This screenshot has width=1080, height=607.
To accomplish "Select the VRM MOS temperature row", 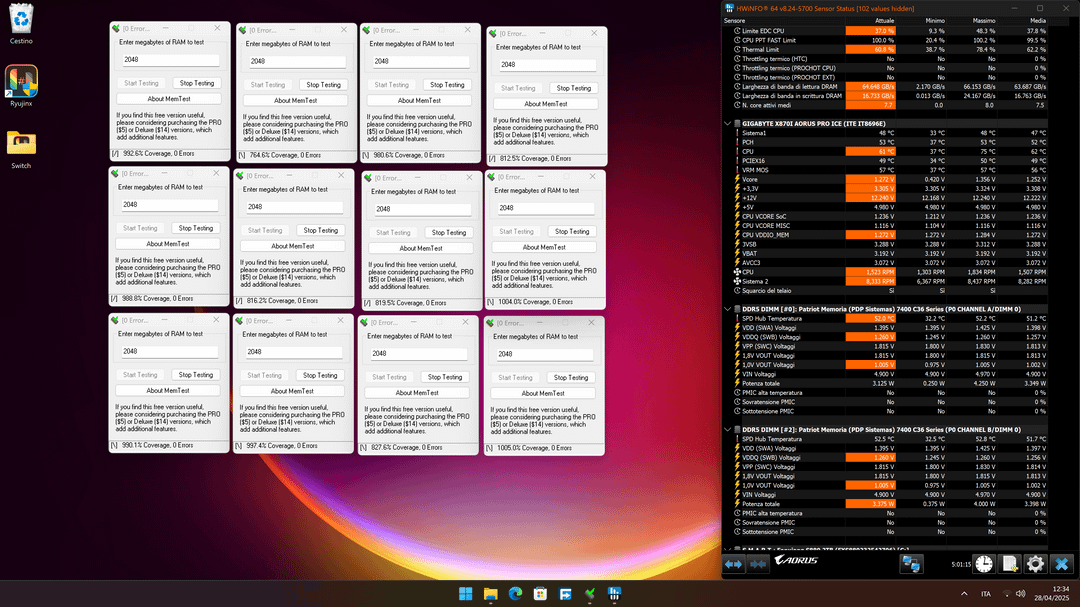I will [x=885, y=170].
